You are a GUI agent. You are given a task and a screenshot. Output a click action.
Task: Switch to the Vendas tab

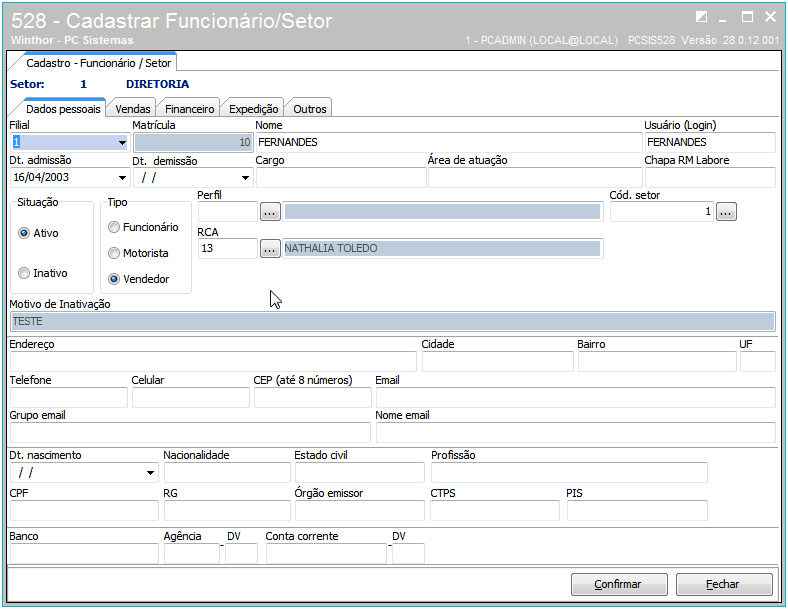pos(133,109)
